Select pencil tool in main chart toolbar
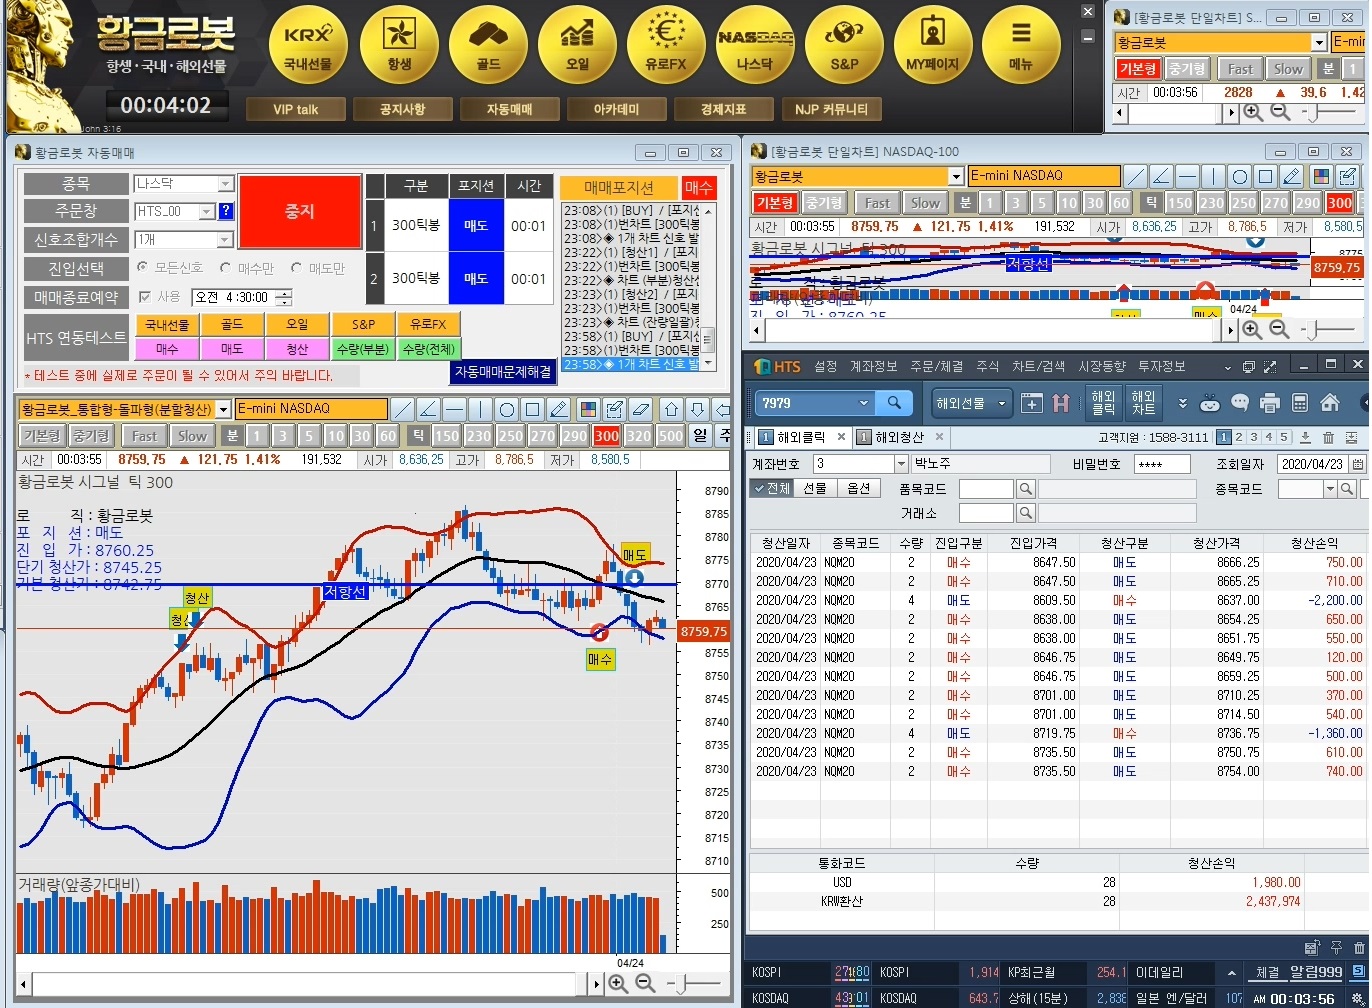Image resolution: width=1372 pixels, height=1008 pixels. [558, 409]
